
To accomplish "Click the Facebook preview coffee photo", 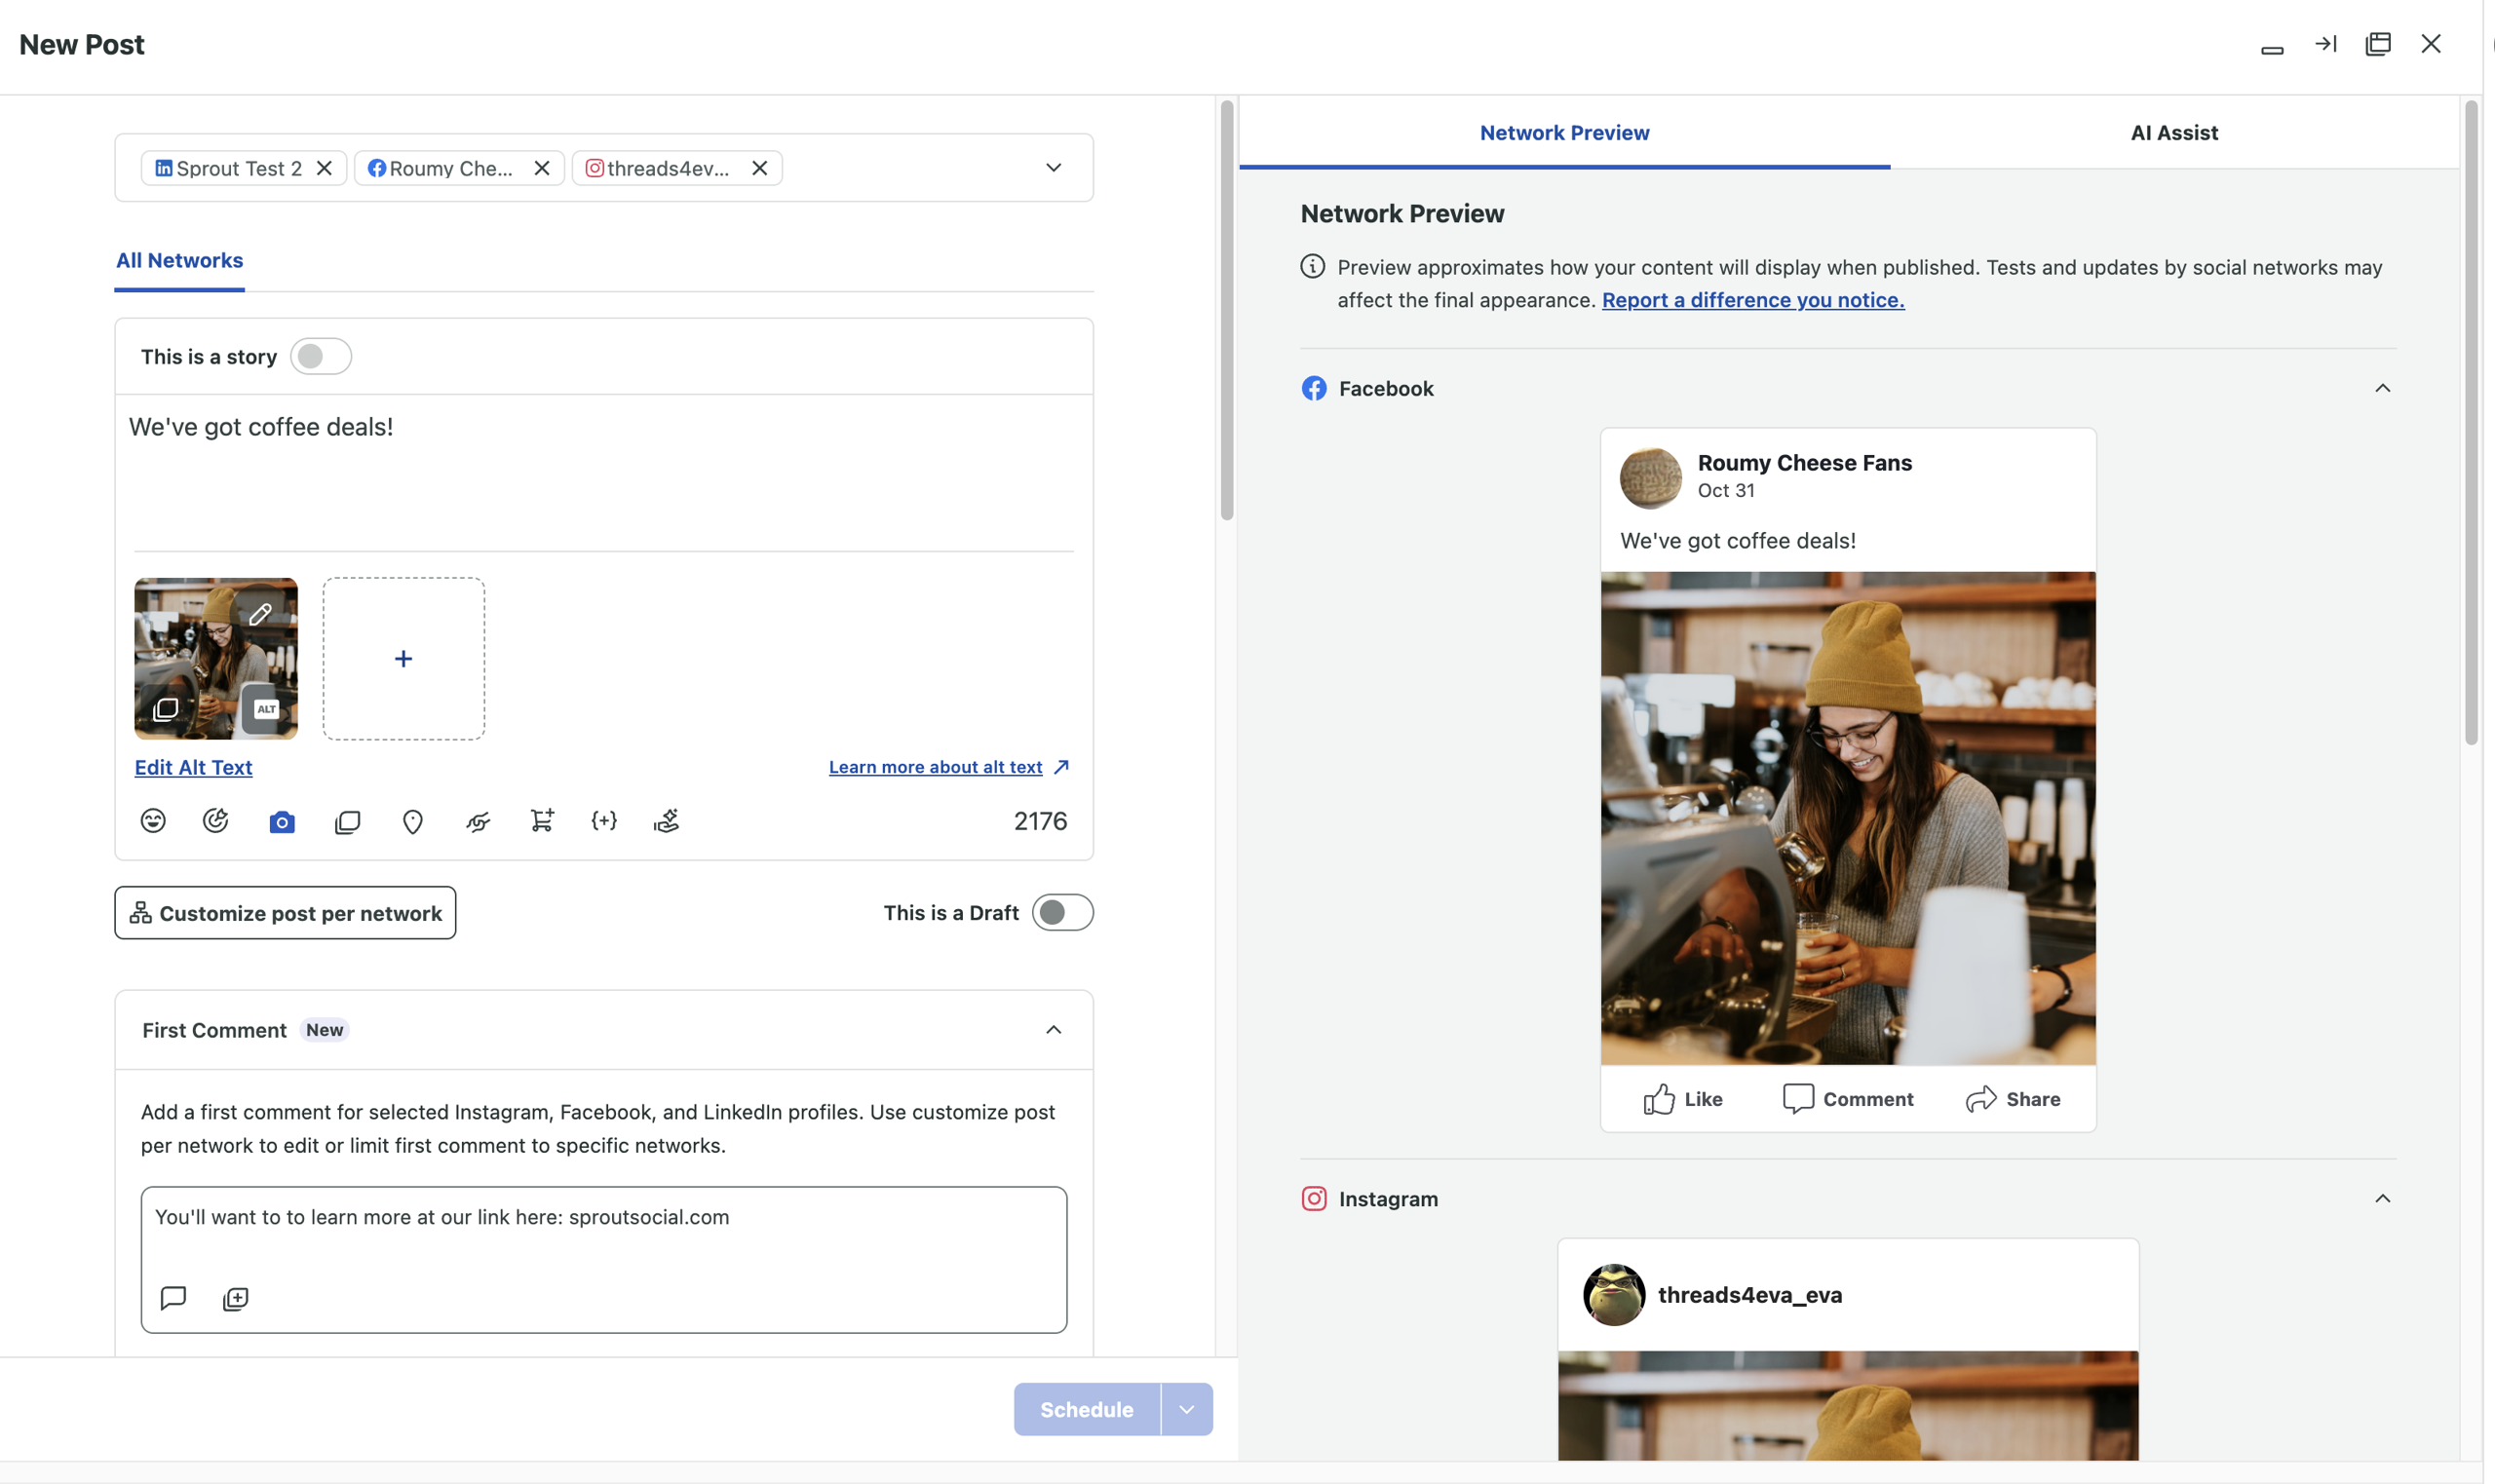I will [x=1848, y=818].
